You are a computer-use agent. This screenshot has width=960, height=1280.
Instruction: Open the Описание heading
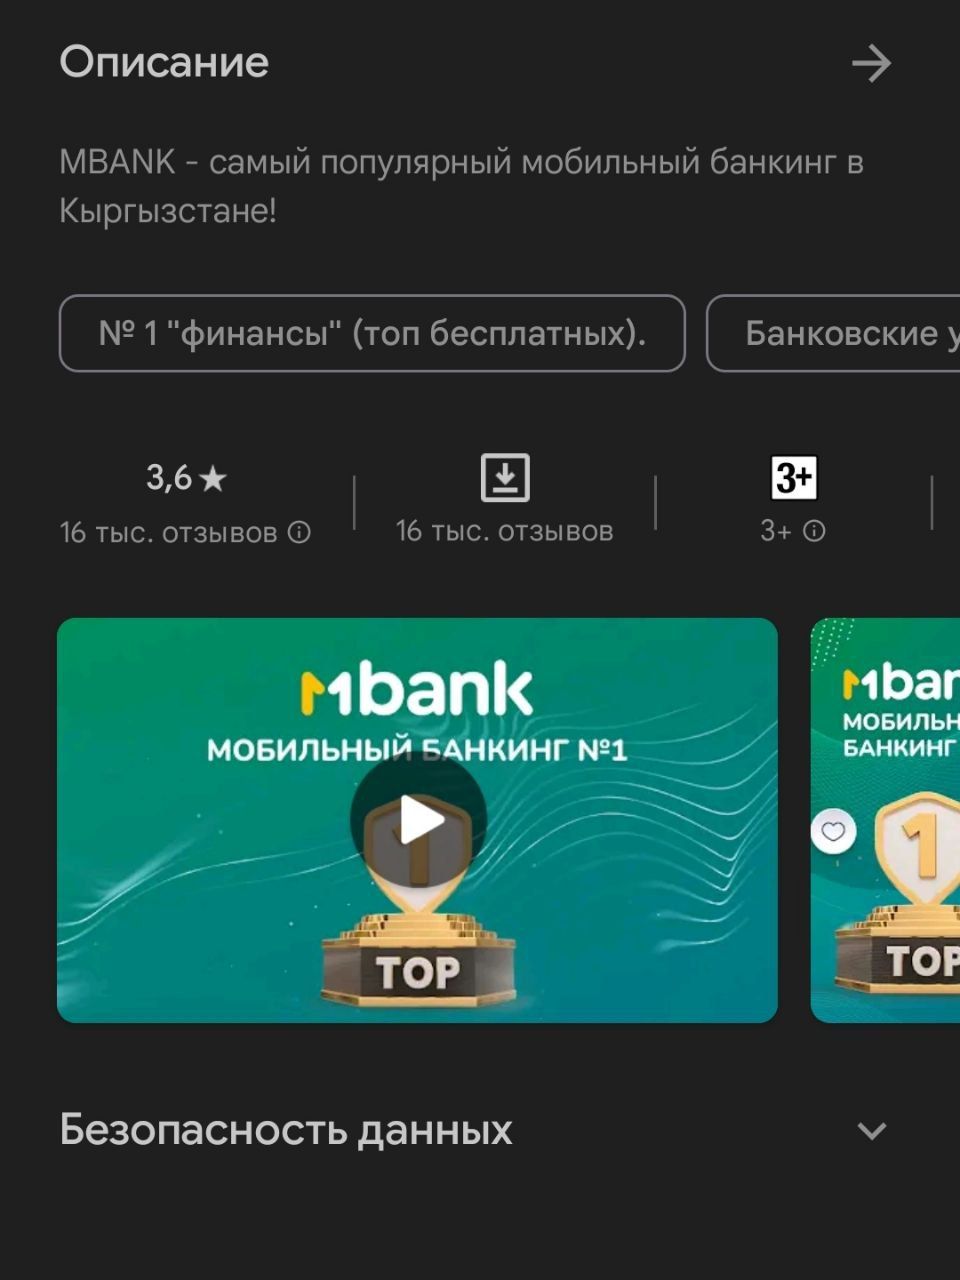164,63
